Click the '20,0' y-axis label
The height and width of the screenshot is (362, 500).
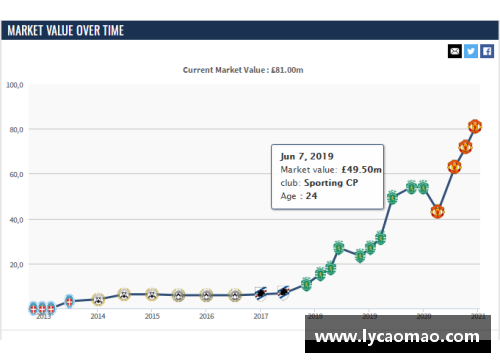pyautogui.click(x=17, y=265)
